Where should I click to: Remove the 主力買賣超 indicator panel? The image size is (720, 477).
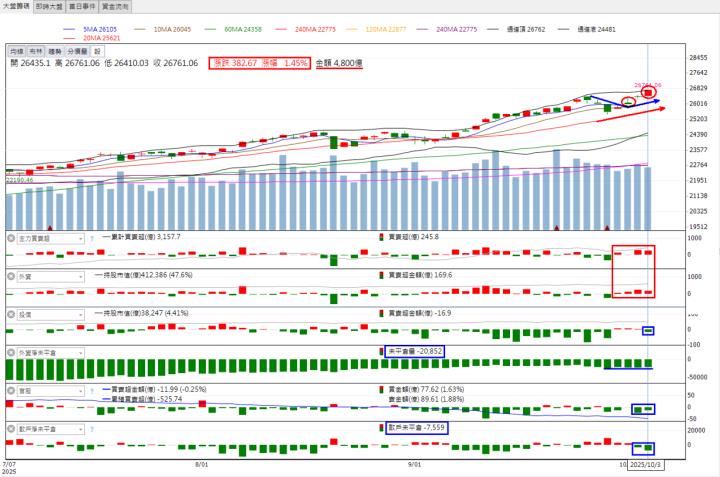12,238
